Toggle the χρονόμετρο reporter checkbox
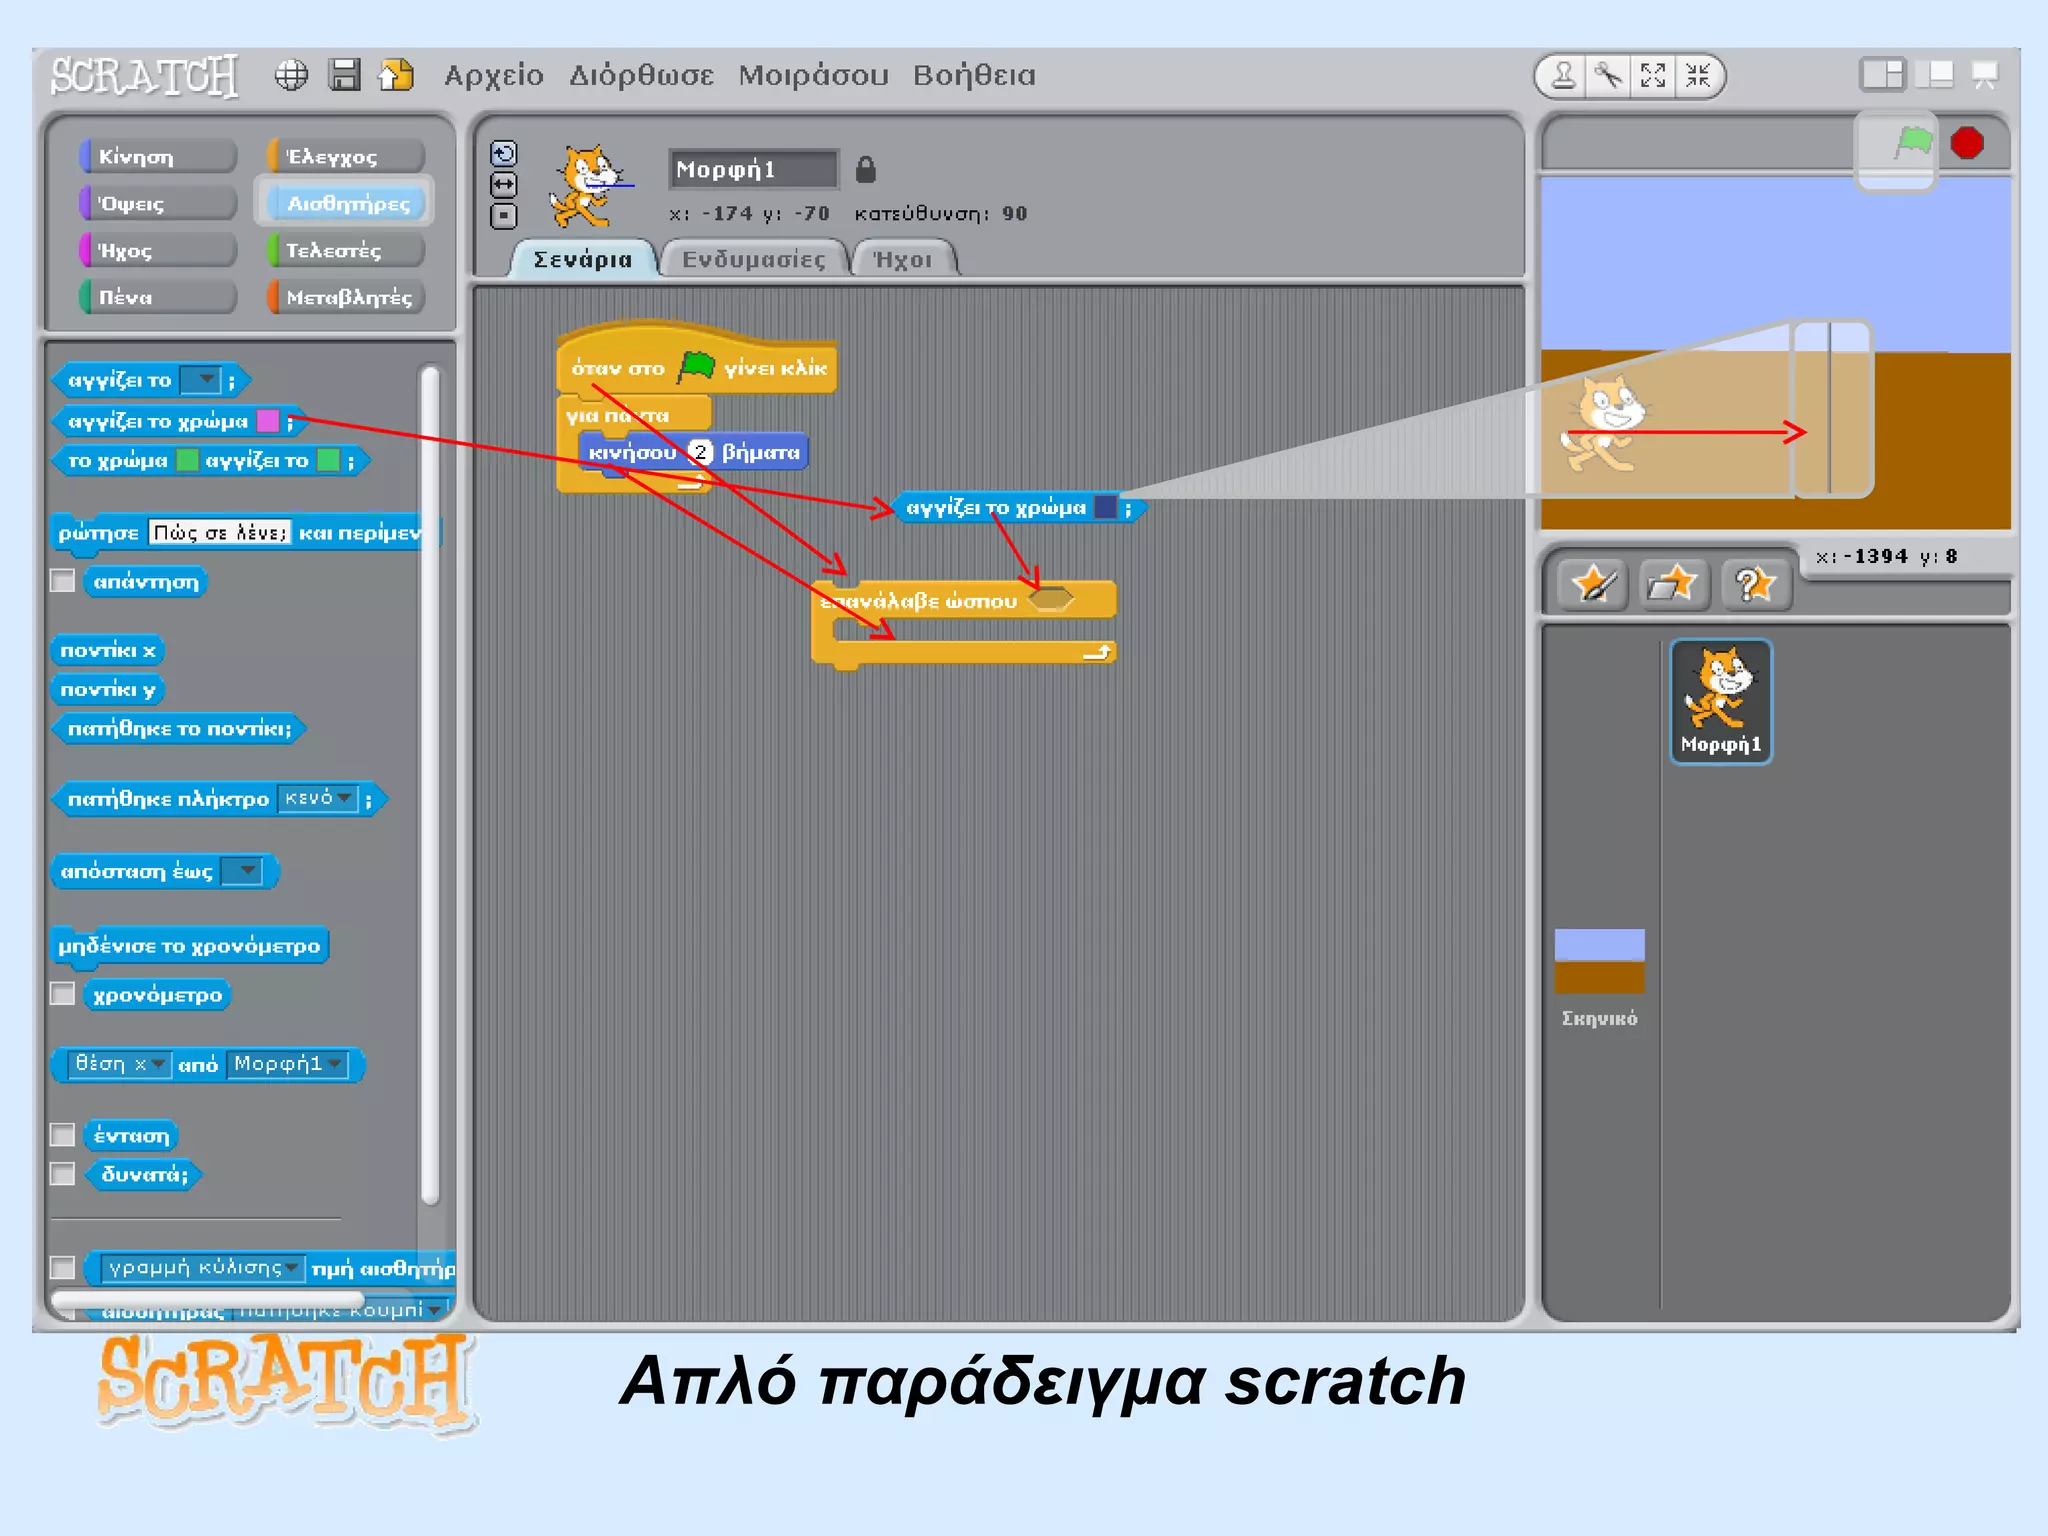This screenshot has width=2048, height=1536. [x=63, y=994]
